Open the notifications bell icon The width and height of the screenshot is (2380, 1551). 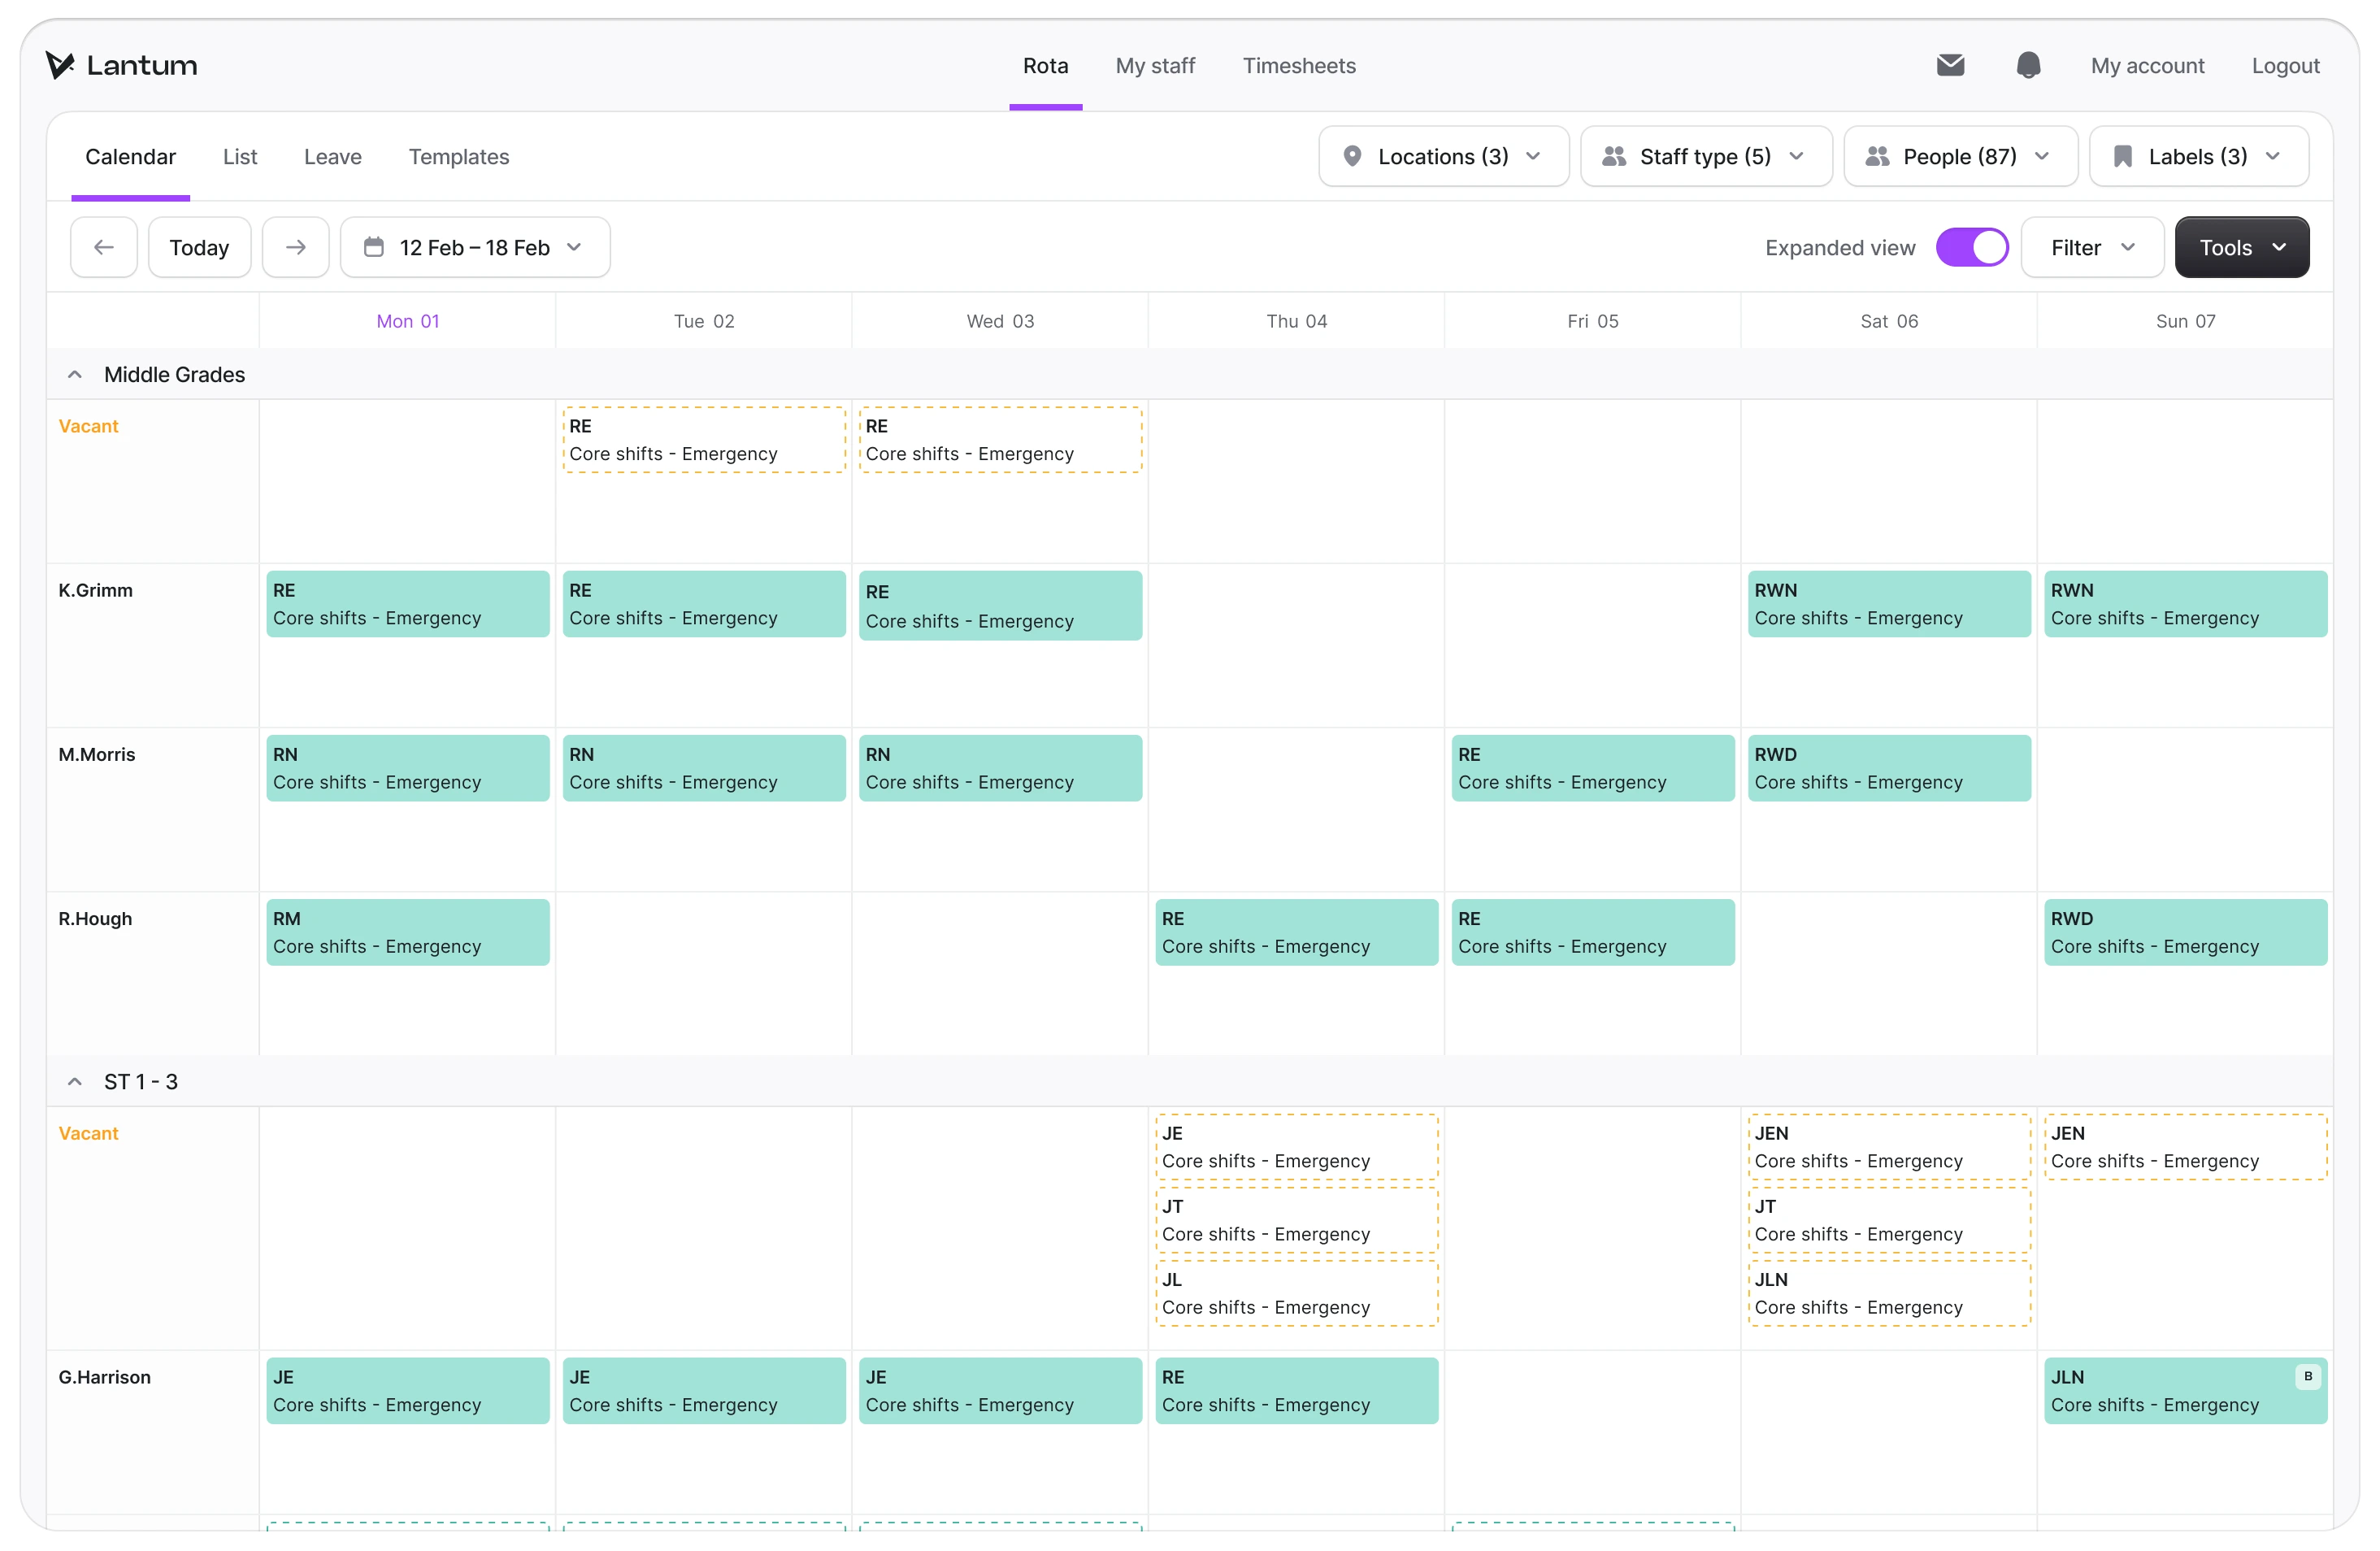click(2028, 66)
